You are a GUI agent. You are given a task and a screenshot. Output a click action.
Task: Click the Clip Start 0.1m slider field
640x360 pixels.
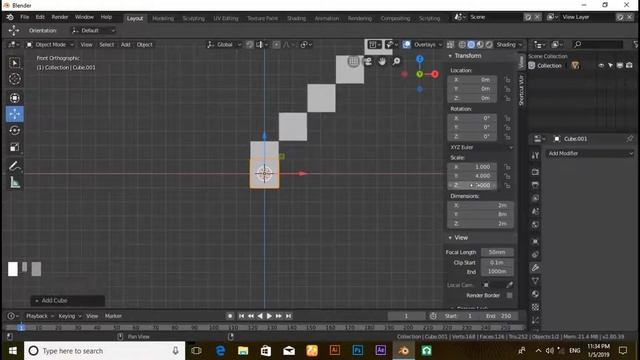(497, 262)
